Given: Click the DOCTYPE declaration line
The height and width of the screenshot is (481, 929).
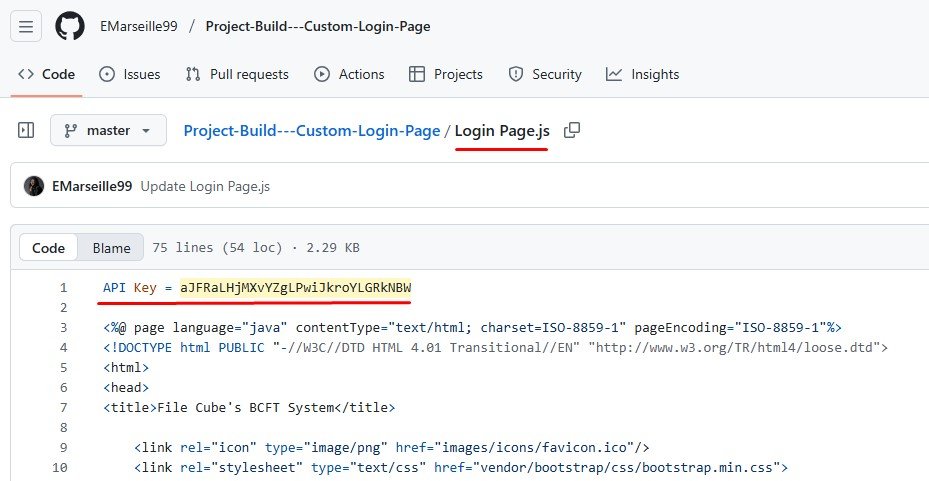Looking at the screenshot, I should click(495, 348).
